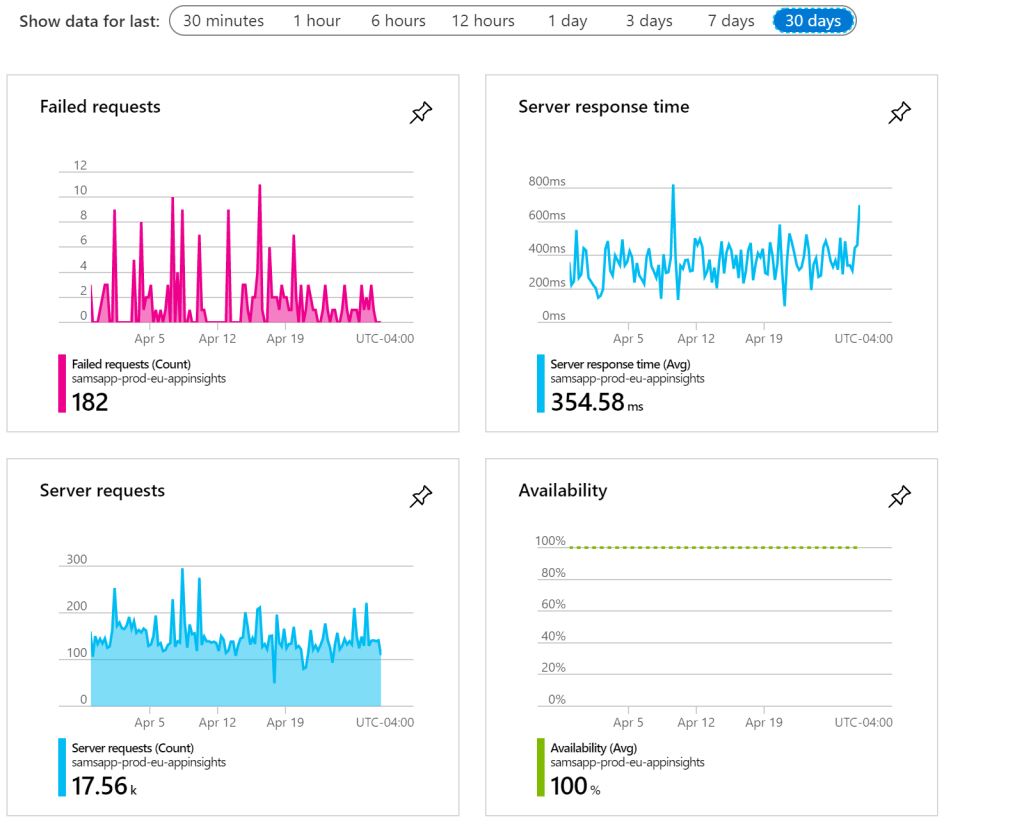Pin the Server requests chart

coord(421,497)
